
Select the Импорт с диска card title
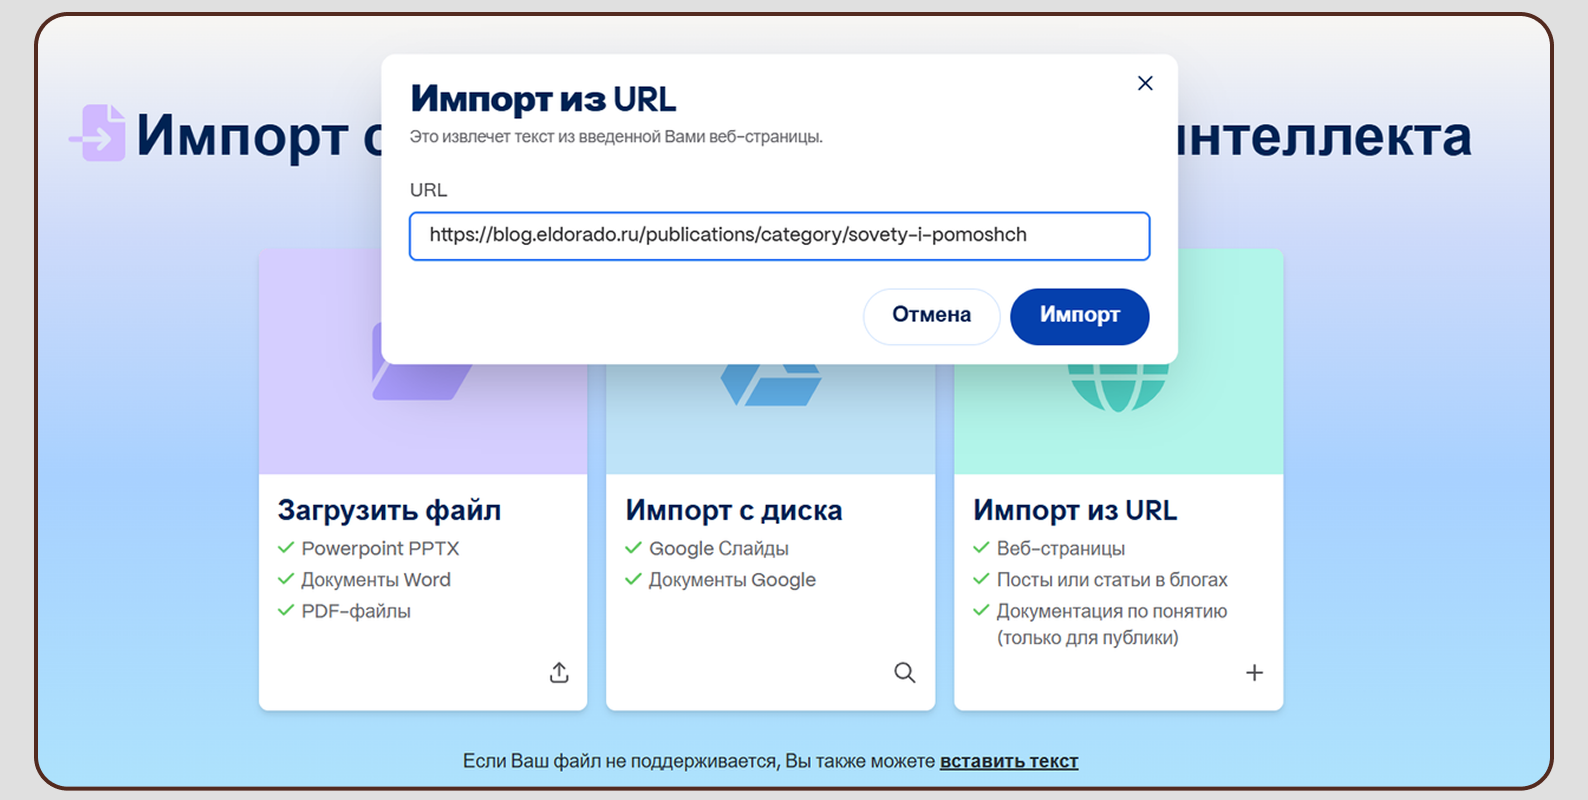click(x=733, y=510)
